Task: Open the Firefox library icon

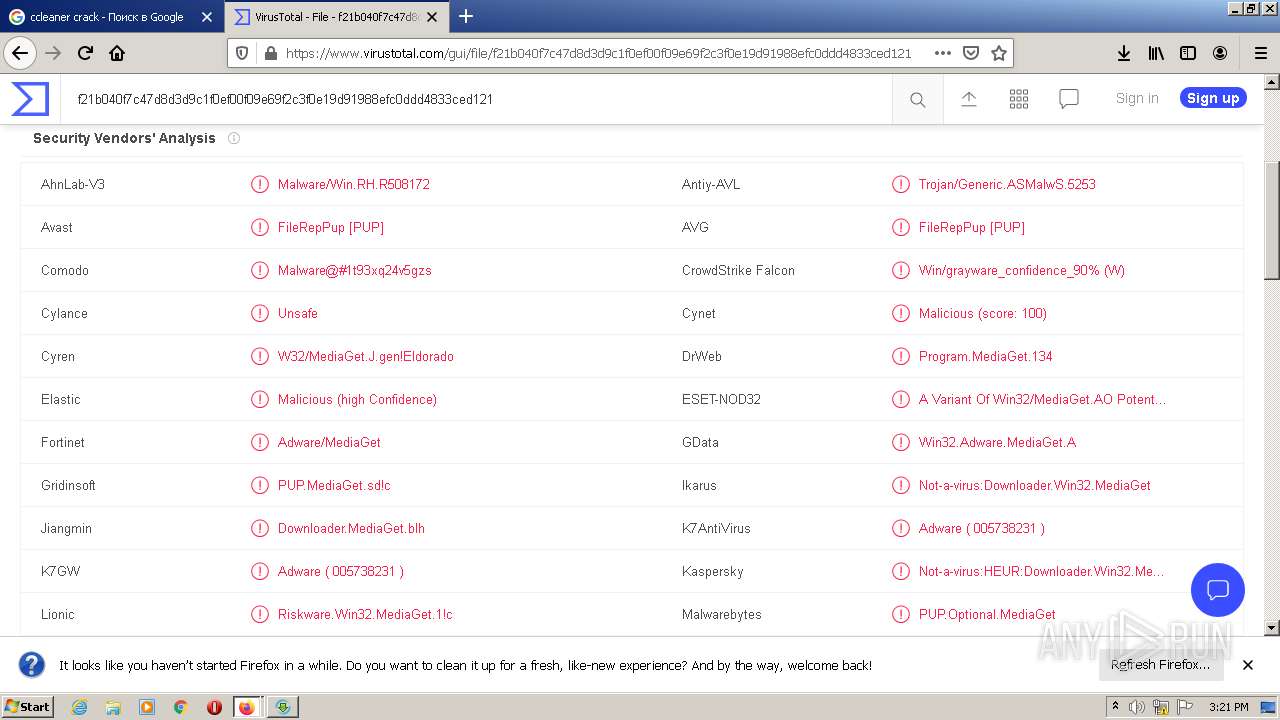Action: (x=1156, y=53)
